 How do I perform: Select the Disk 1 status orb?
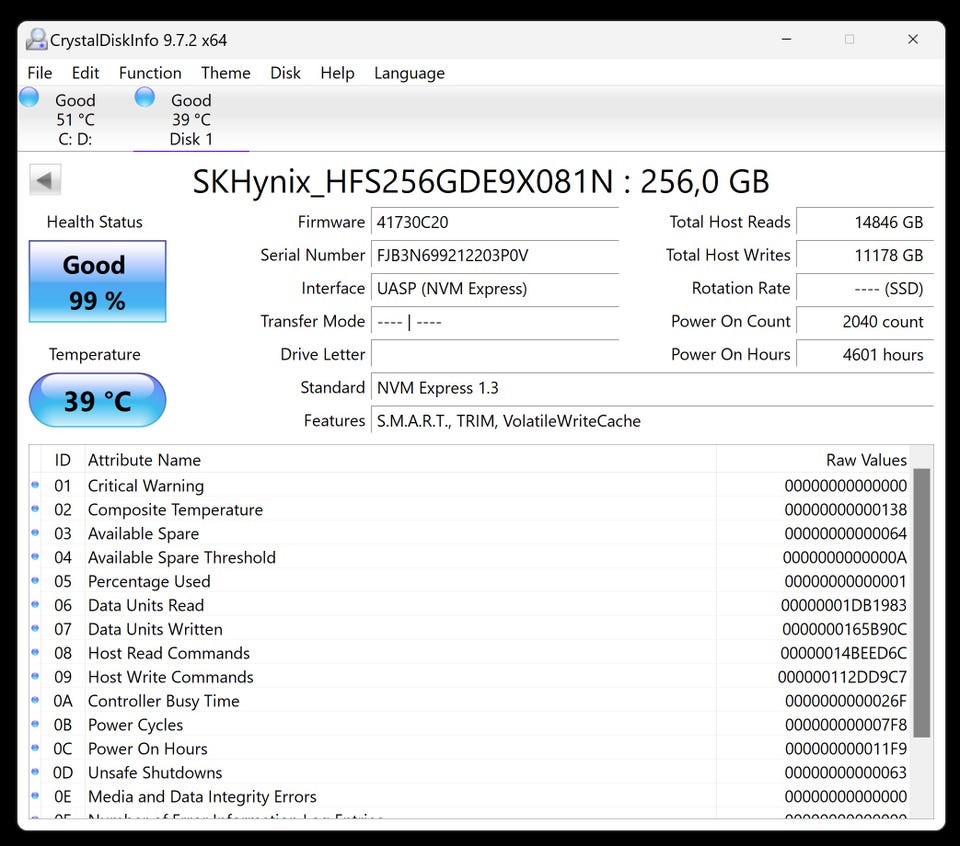click(x=145, y=98)
